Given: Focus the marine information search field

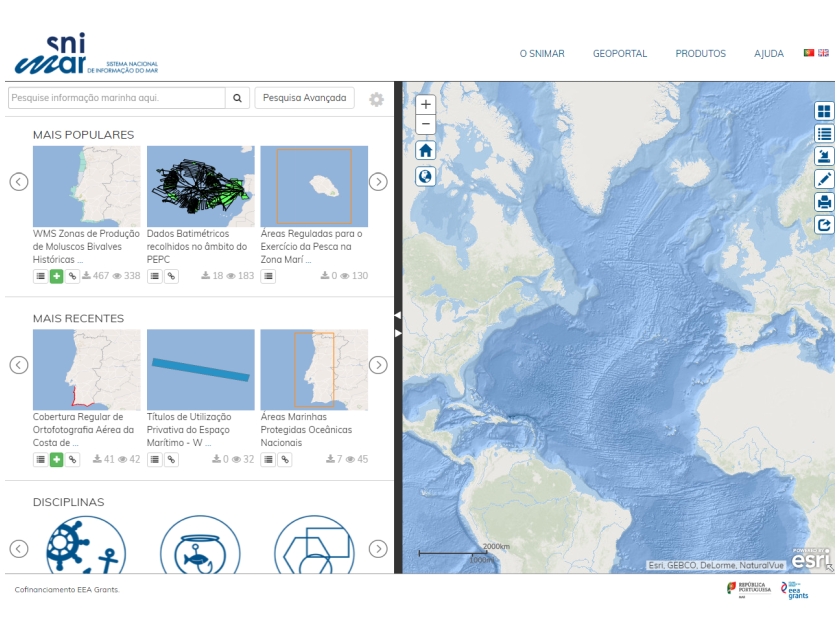Looking at the screenshot, I should [x=116, y=98].
